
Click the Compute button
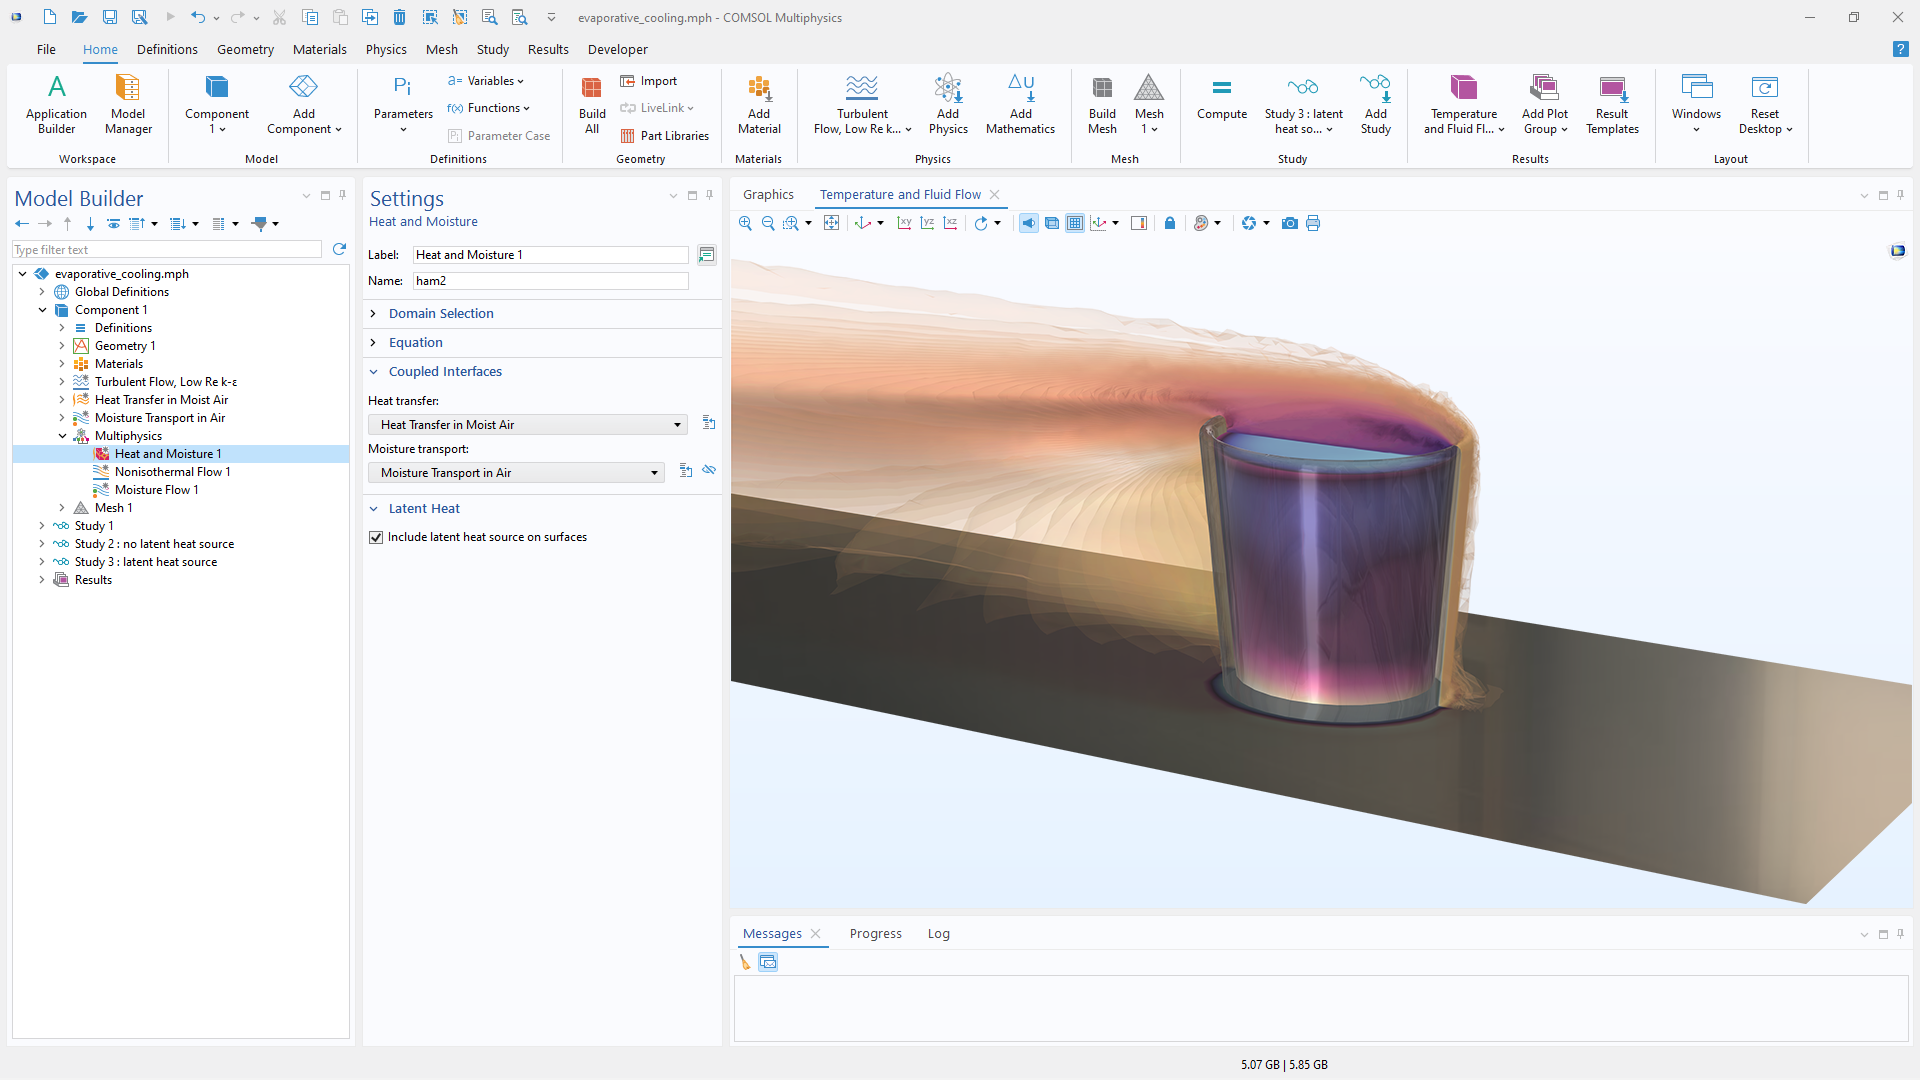pyautogui.click(x=1221, y=100)
